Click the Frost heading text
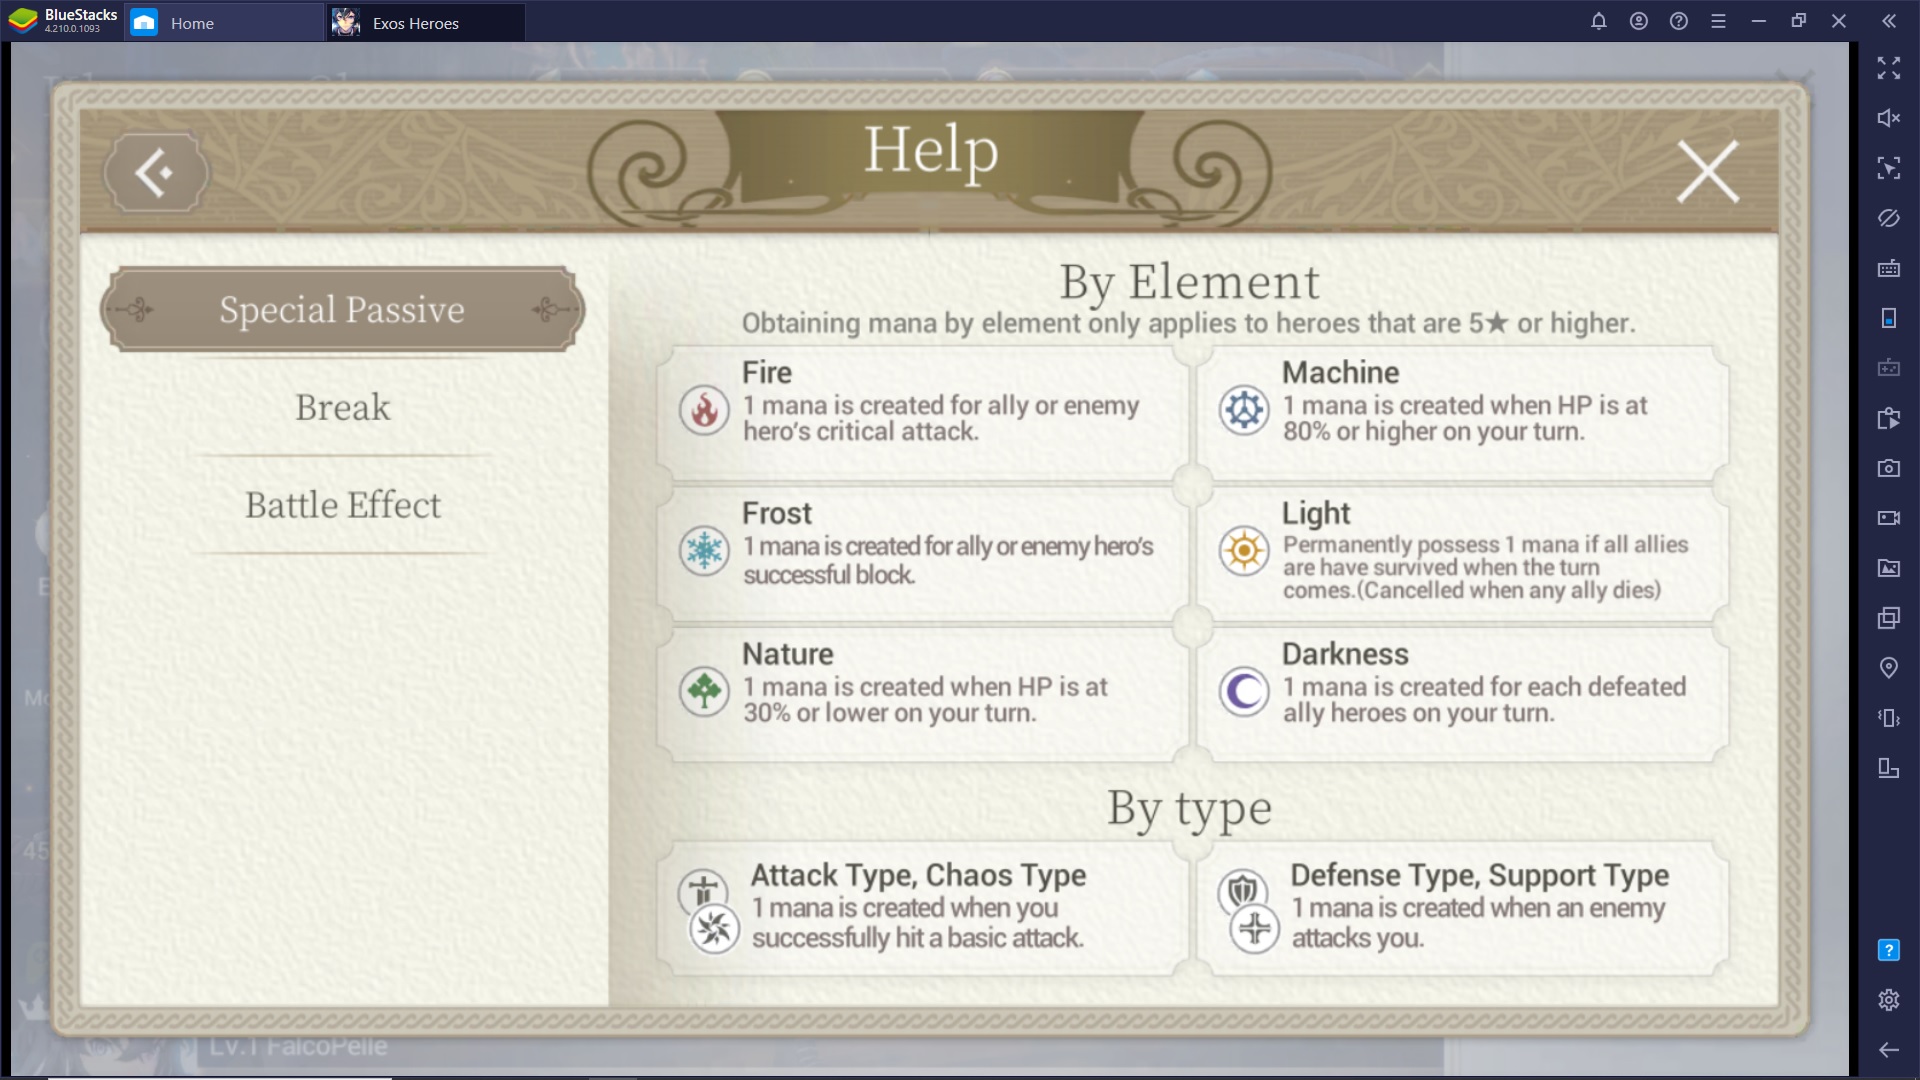The image size is (1920, 1080). pyautogui.click(x=777, y=513)
